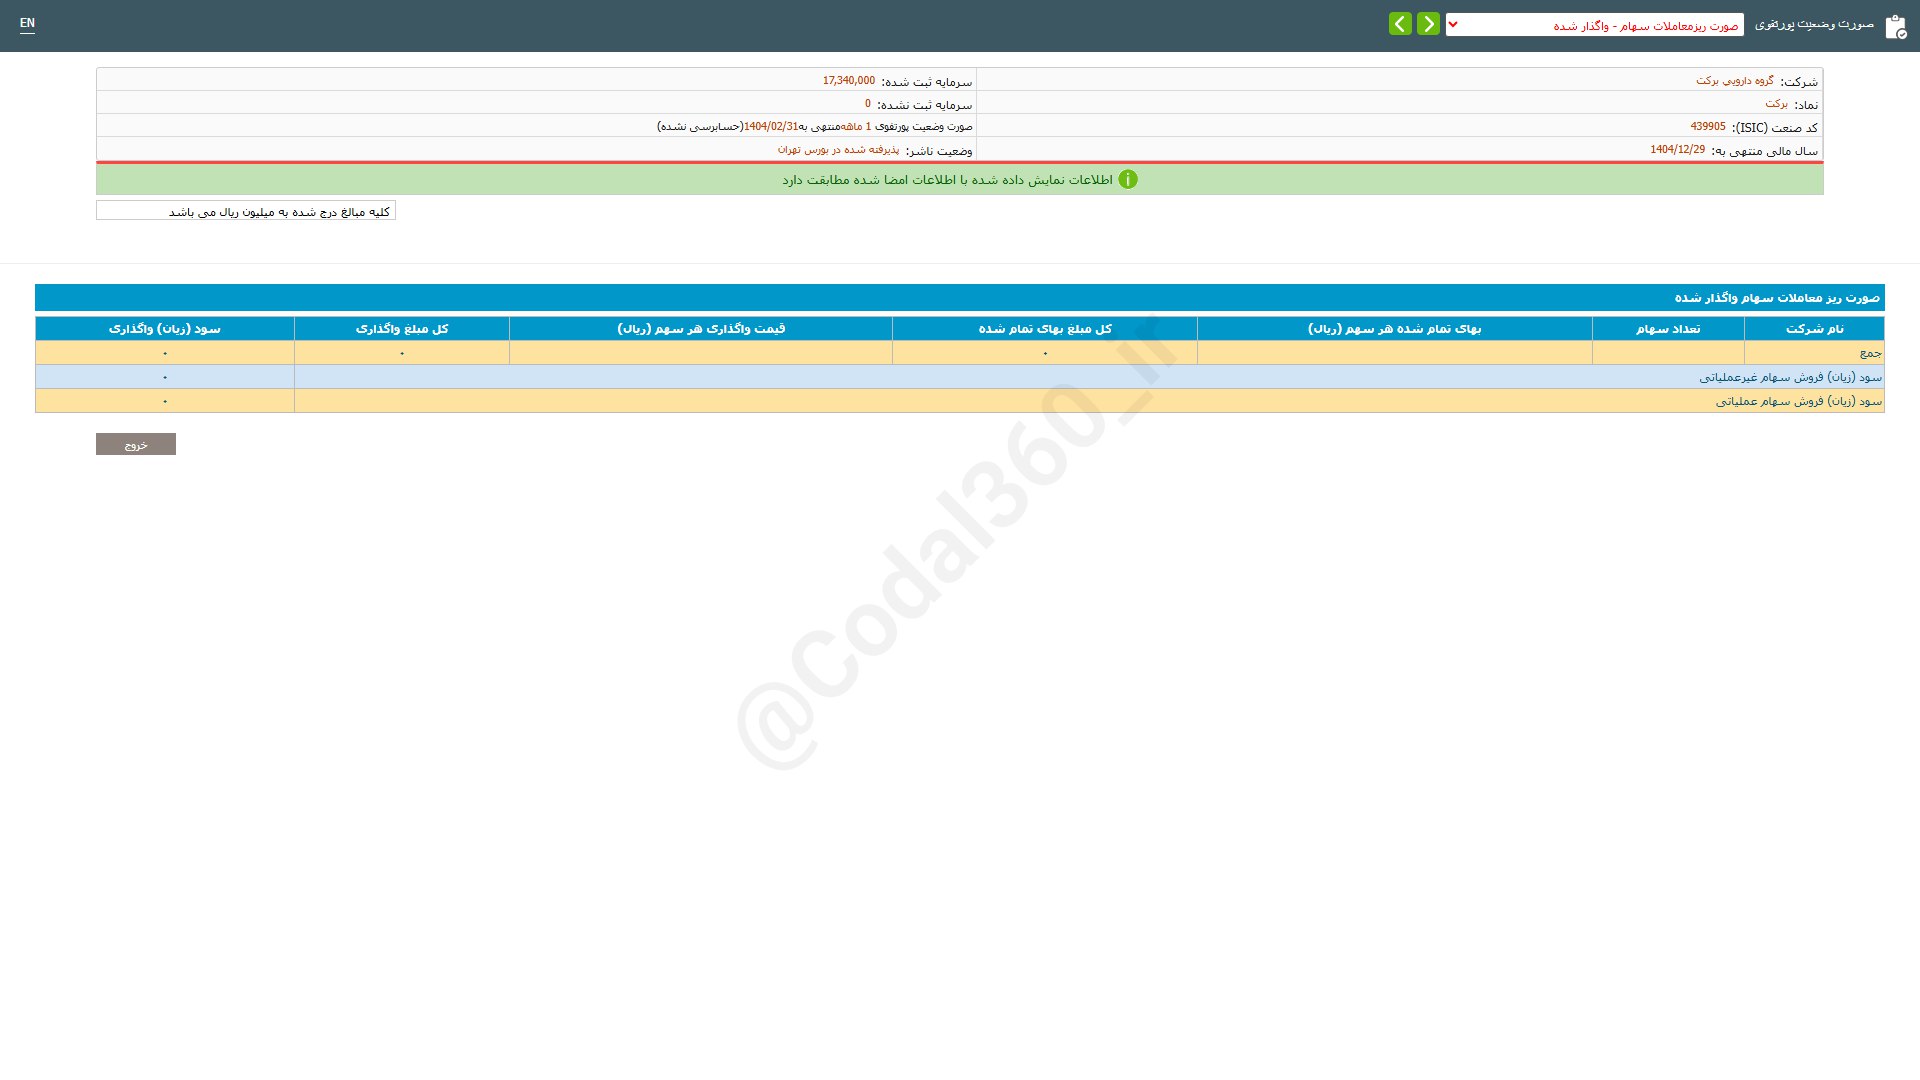Screen dimensions: 1920x1080
Task: Click the سود (زیان) واگذاری column header
Action: (164, 329)
